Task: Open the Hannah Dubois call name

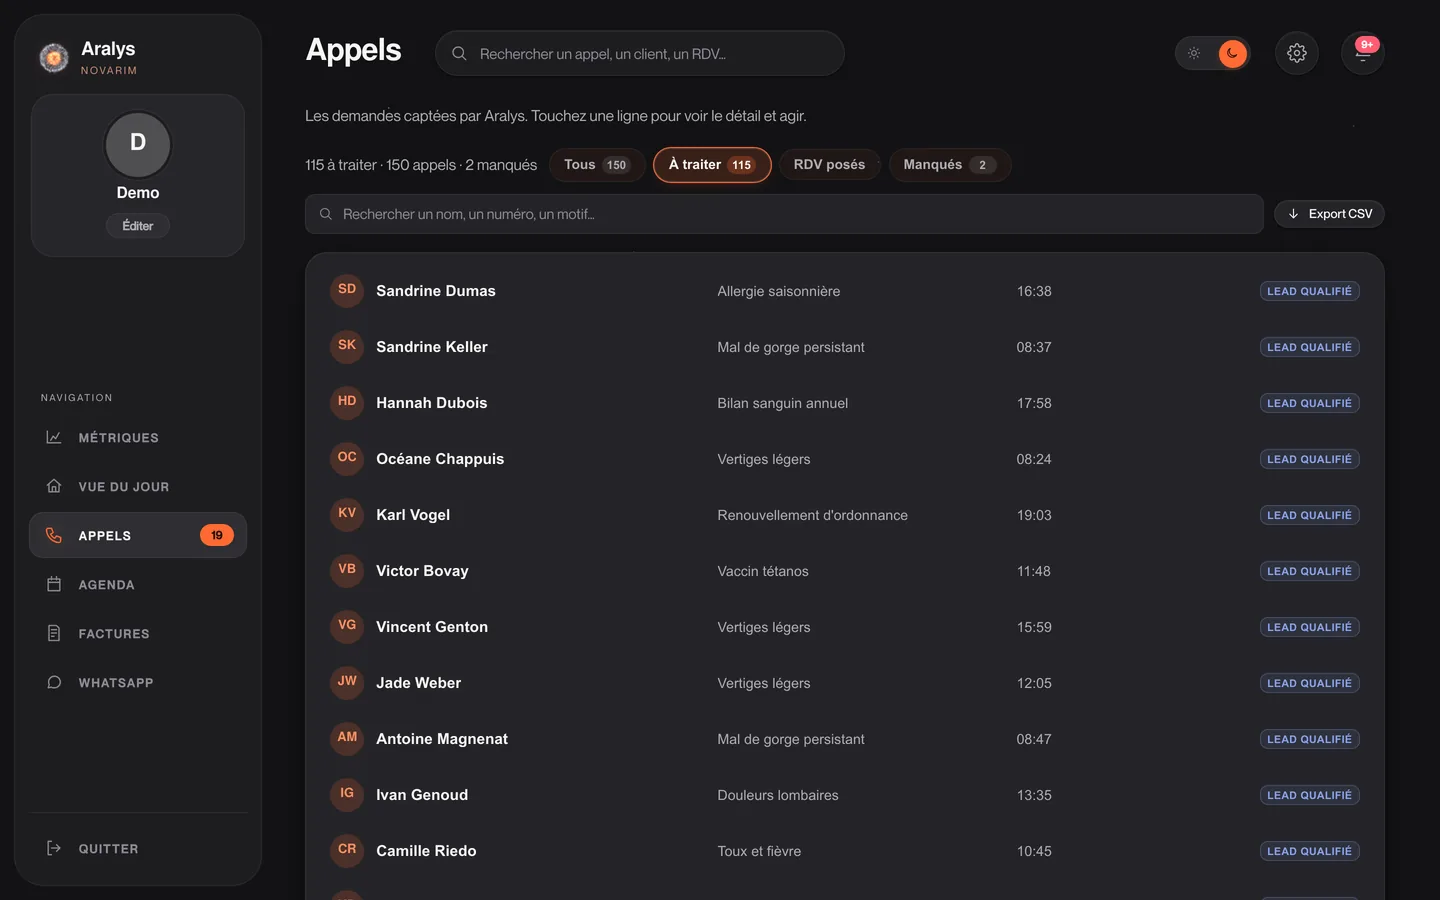Action: 432,403
